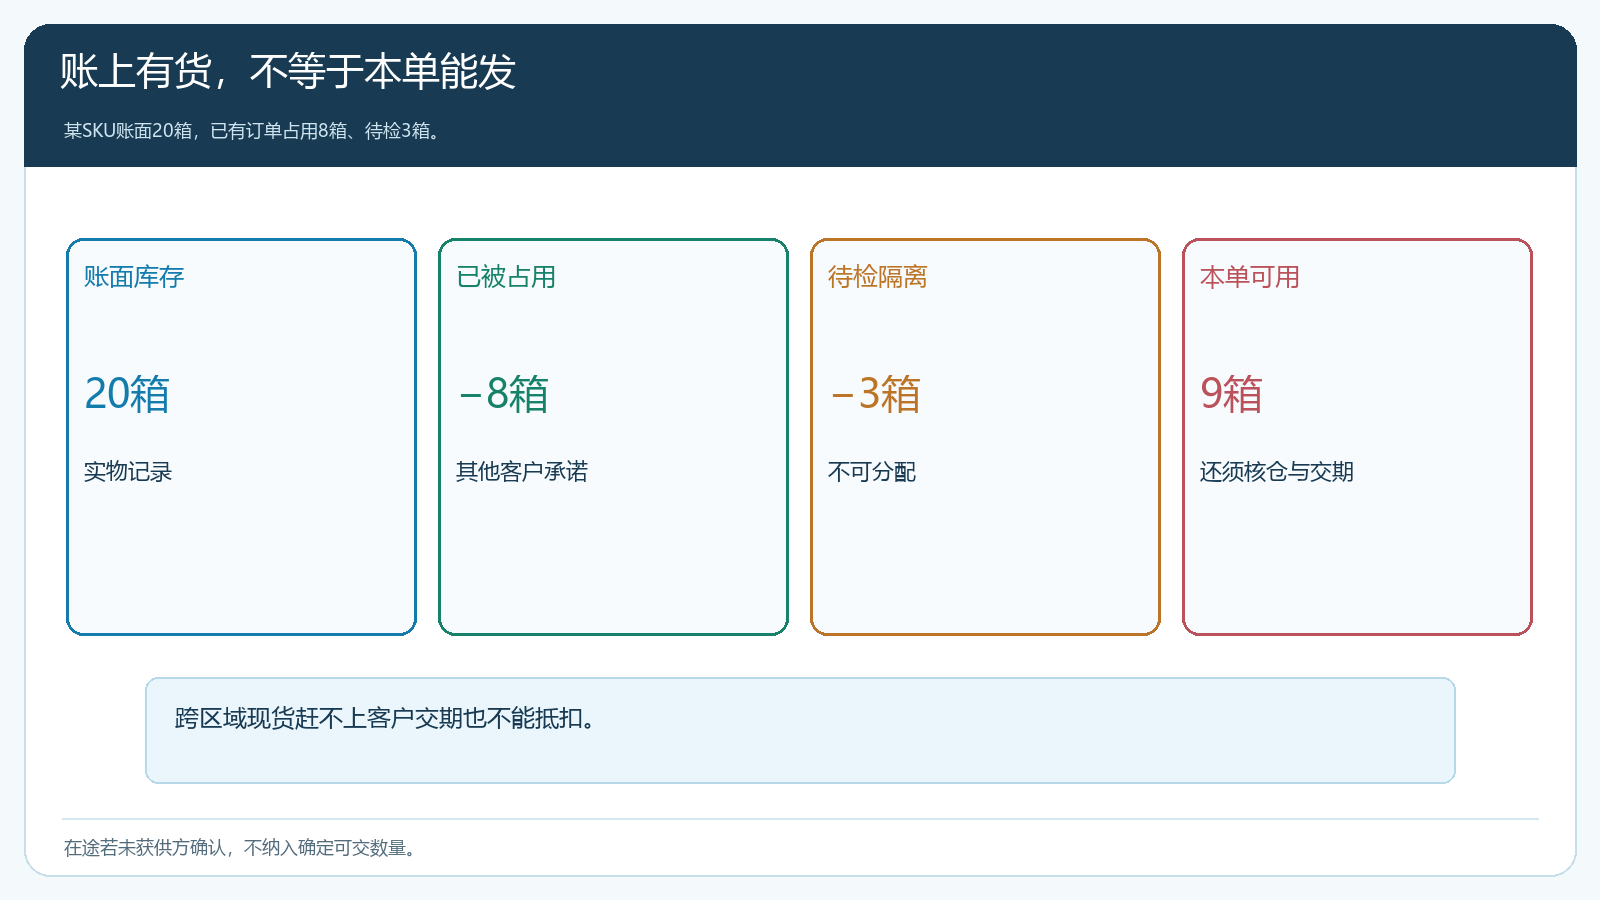Click the 其他客户承诺 label
Screen dimensions: 1600x900
coord(522,472)
